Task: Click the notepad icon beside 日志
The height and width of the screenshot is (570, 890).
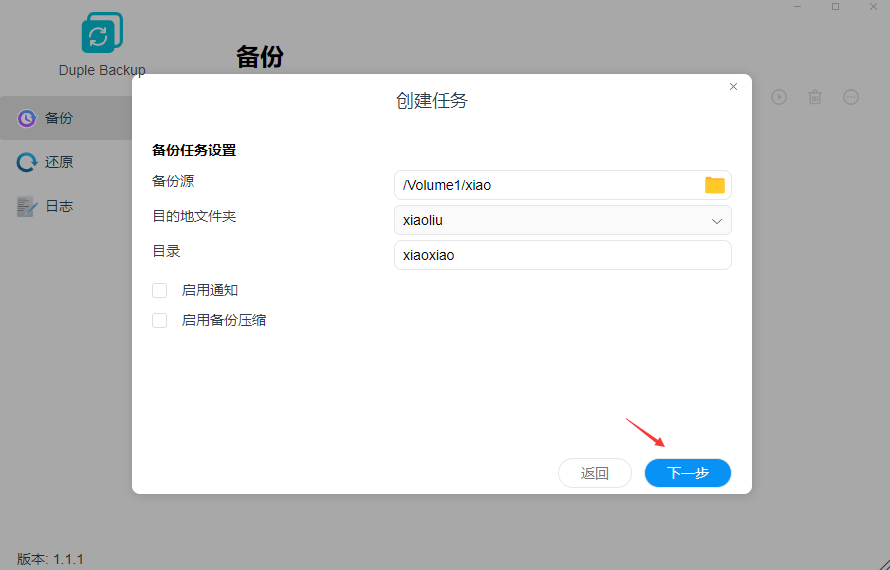Action: (27, 206)
